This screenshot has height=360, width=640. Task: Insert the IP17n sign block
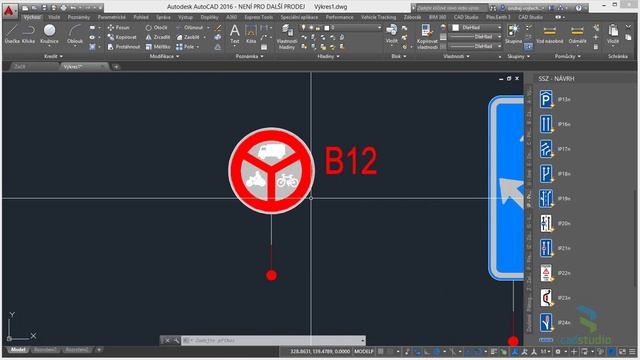tap(546, 149)
